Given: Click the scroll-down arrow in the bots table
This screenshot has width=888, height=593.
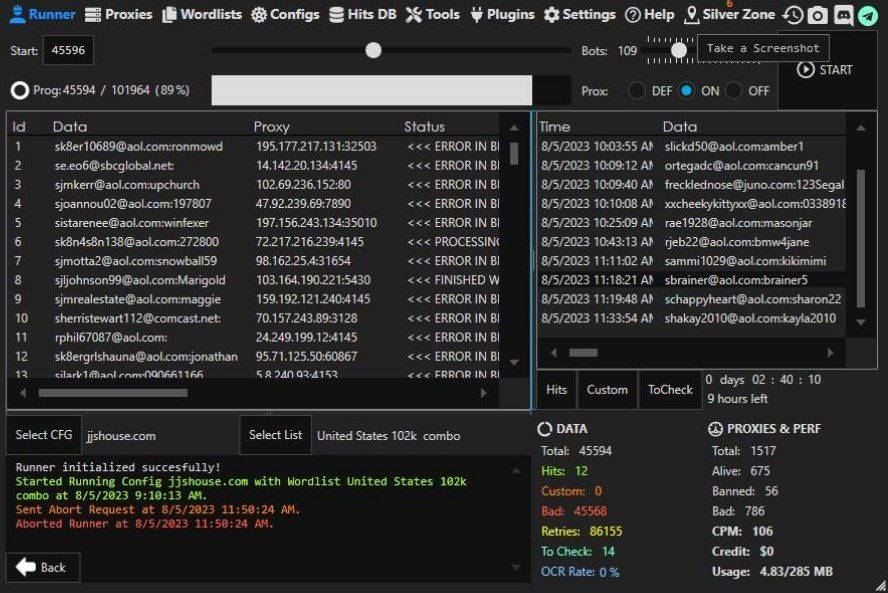Looking at the screenshot, I should 514,362.
